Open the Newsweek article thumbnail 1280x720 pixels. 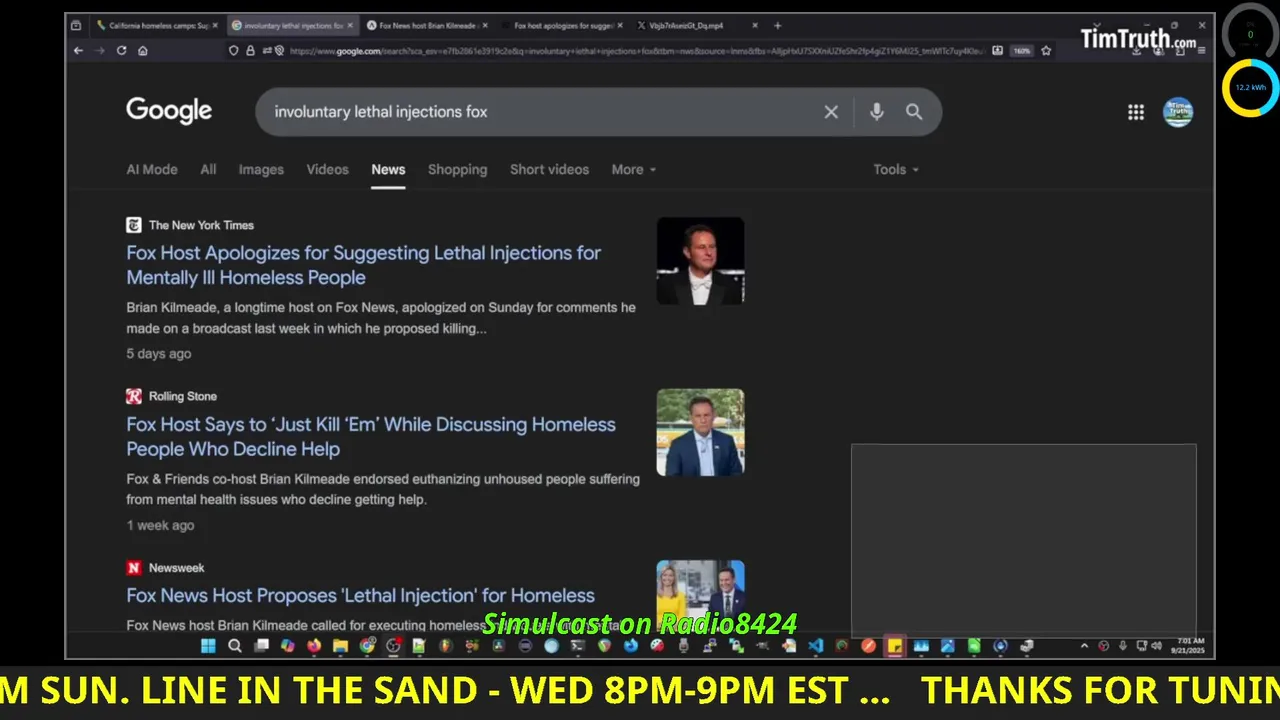tap(700, 595)
